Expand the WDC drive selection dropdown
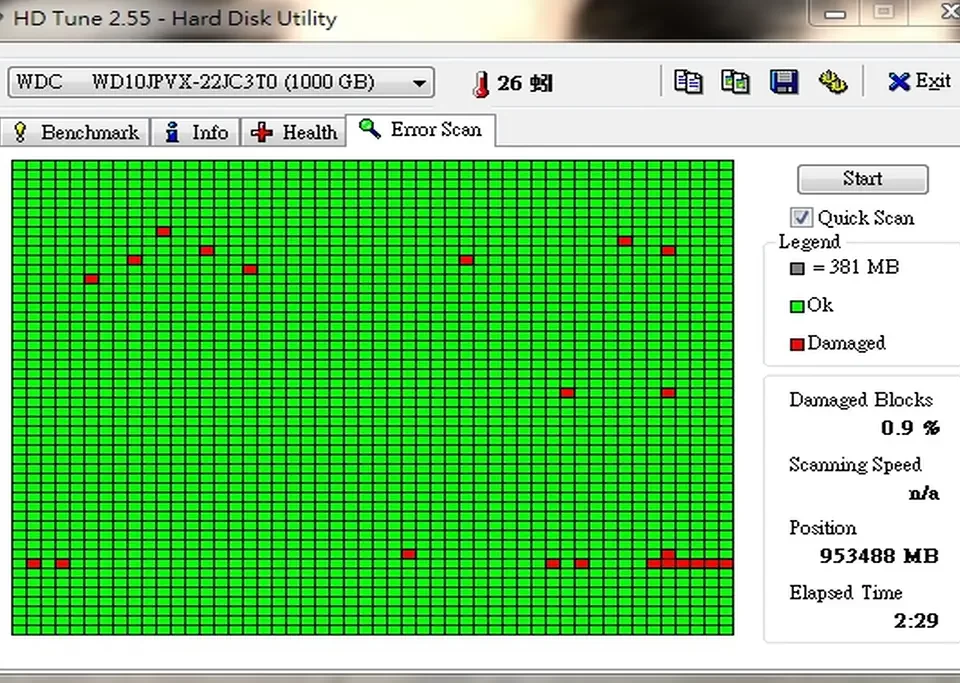Screen dimensions: 960x683 (420, 83)
